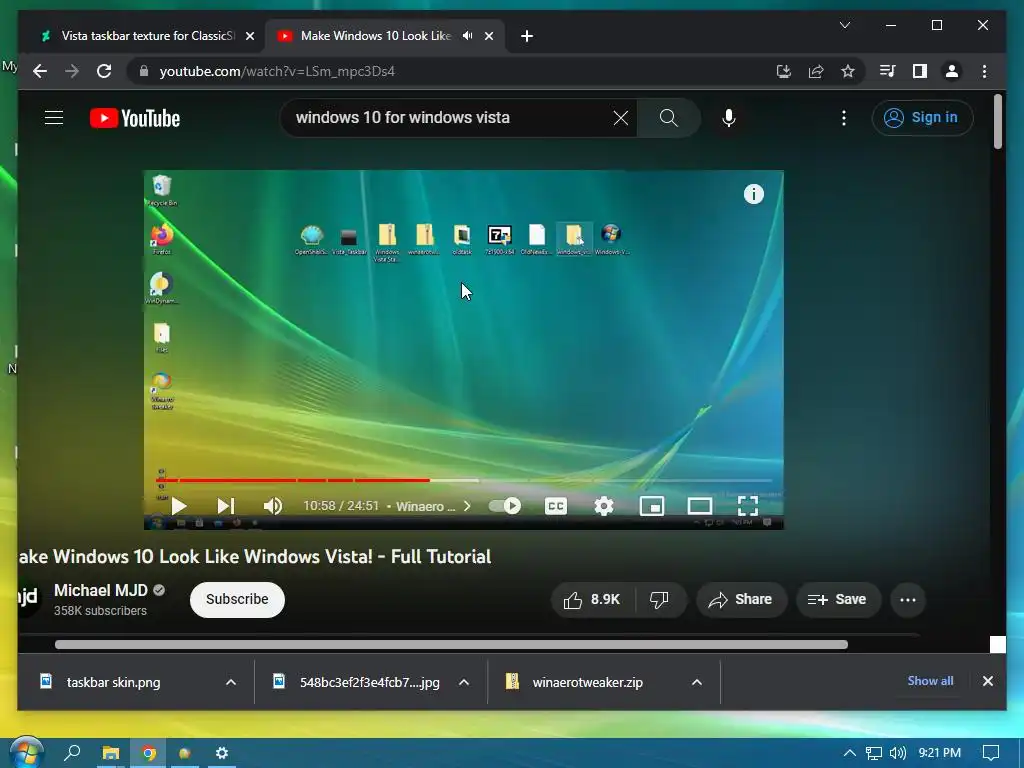
Task: Expand options for winaerotweaker.zip download
Action: pos(697,682)
